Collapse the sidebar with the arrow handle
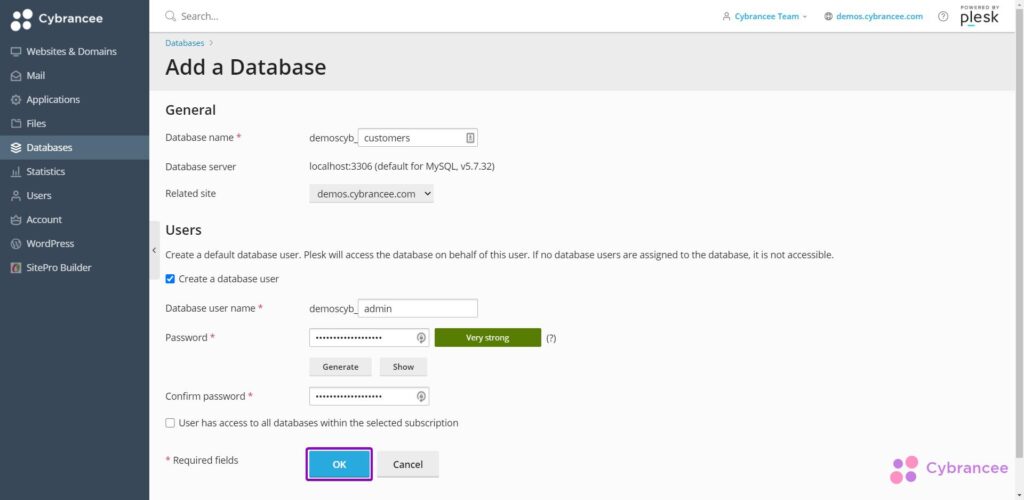Image resolution: width=1024 pixels, height=500 pixels. click(x=154, y=250)
